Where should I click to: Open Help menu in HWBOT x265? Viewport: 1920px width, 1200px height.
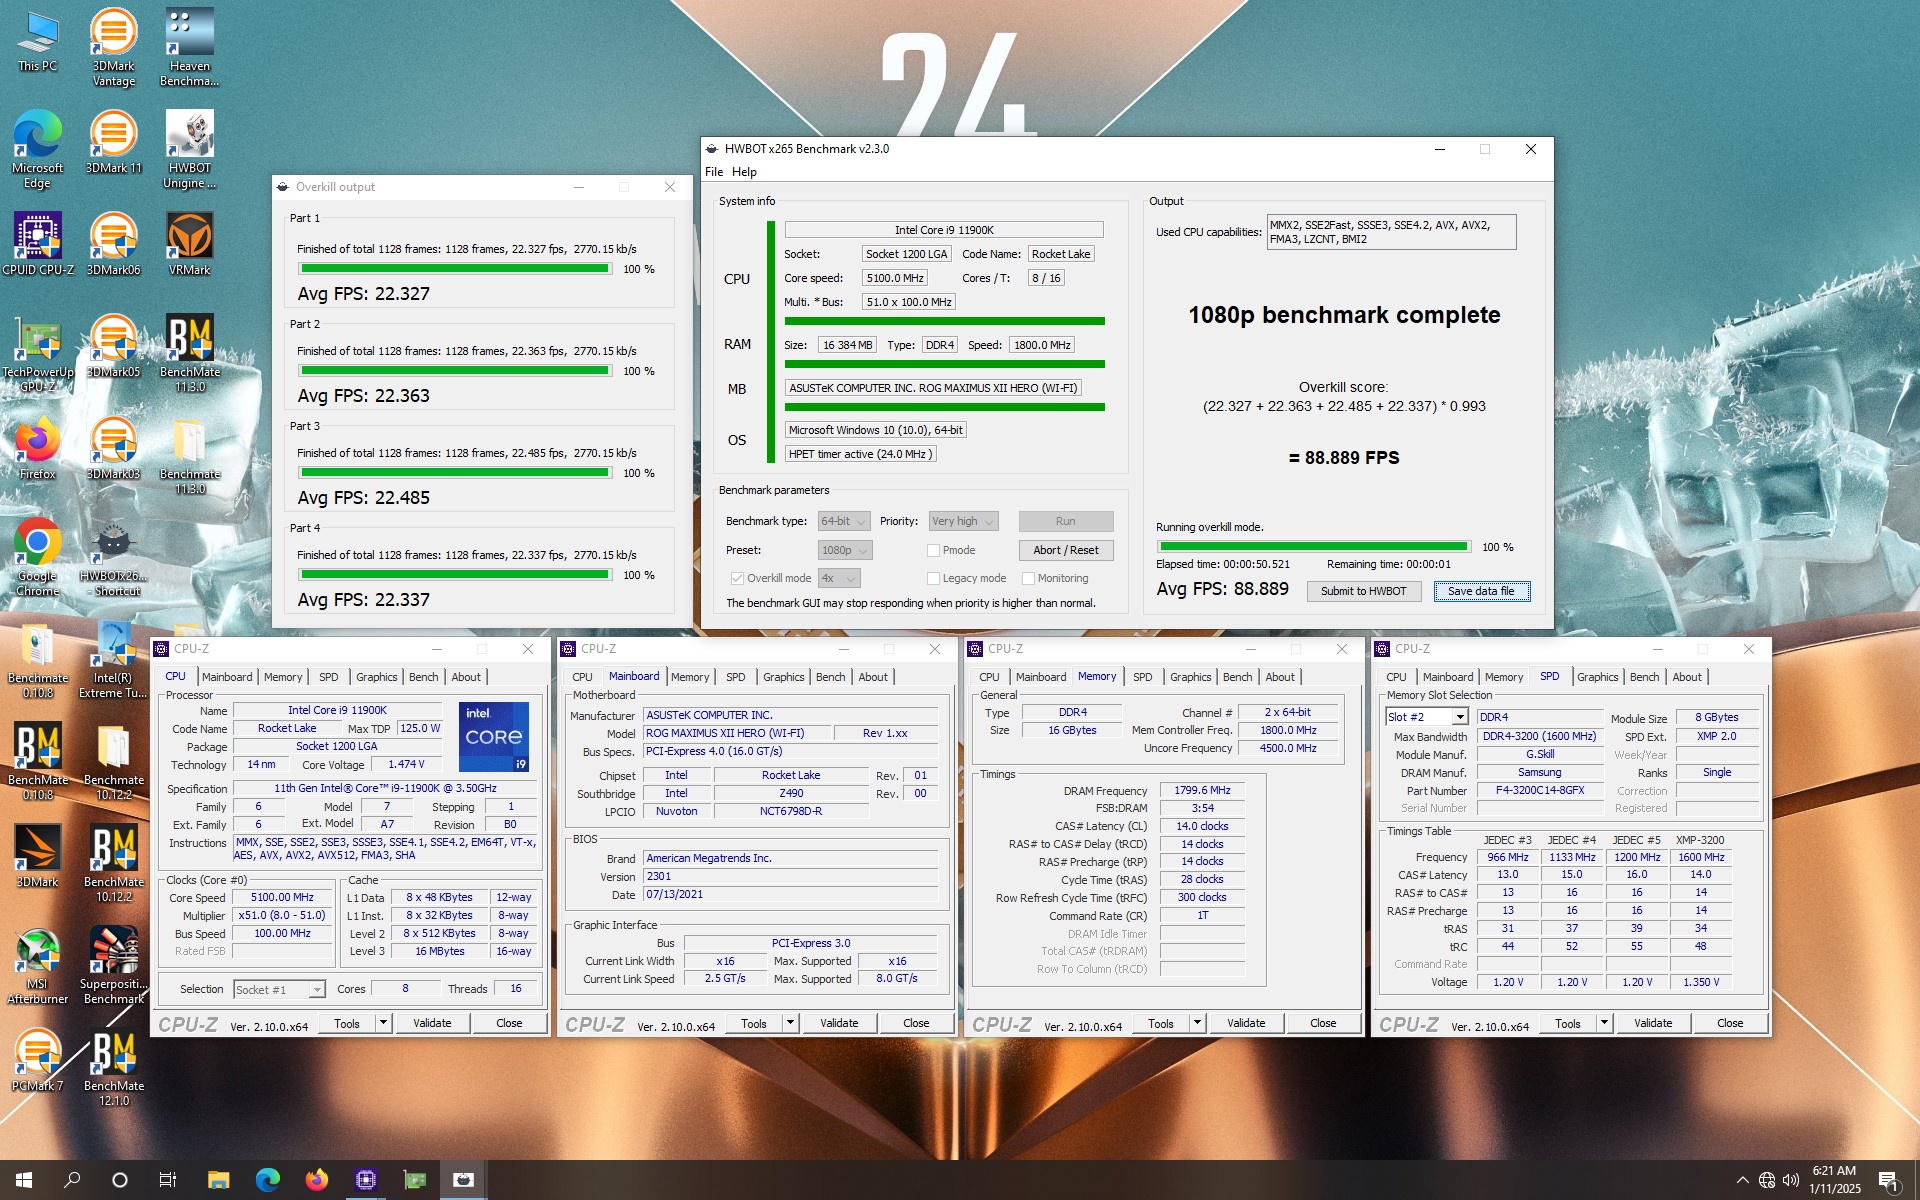(x=744, y=172)
